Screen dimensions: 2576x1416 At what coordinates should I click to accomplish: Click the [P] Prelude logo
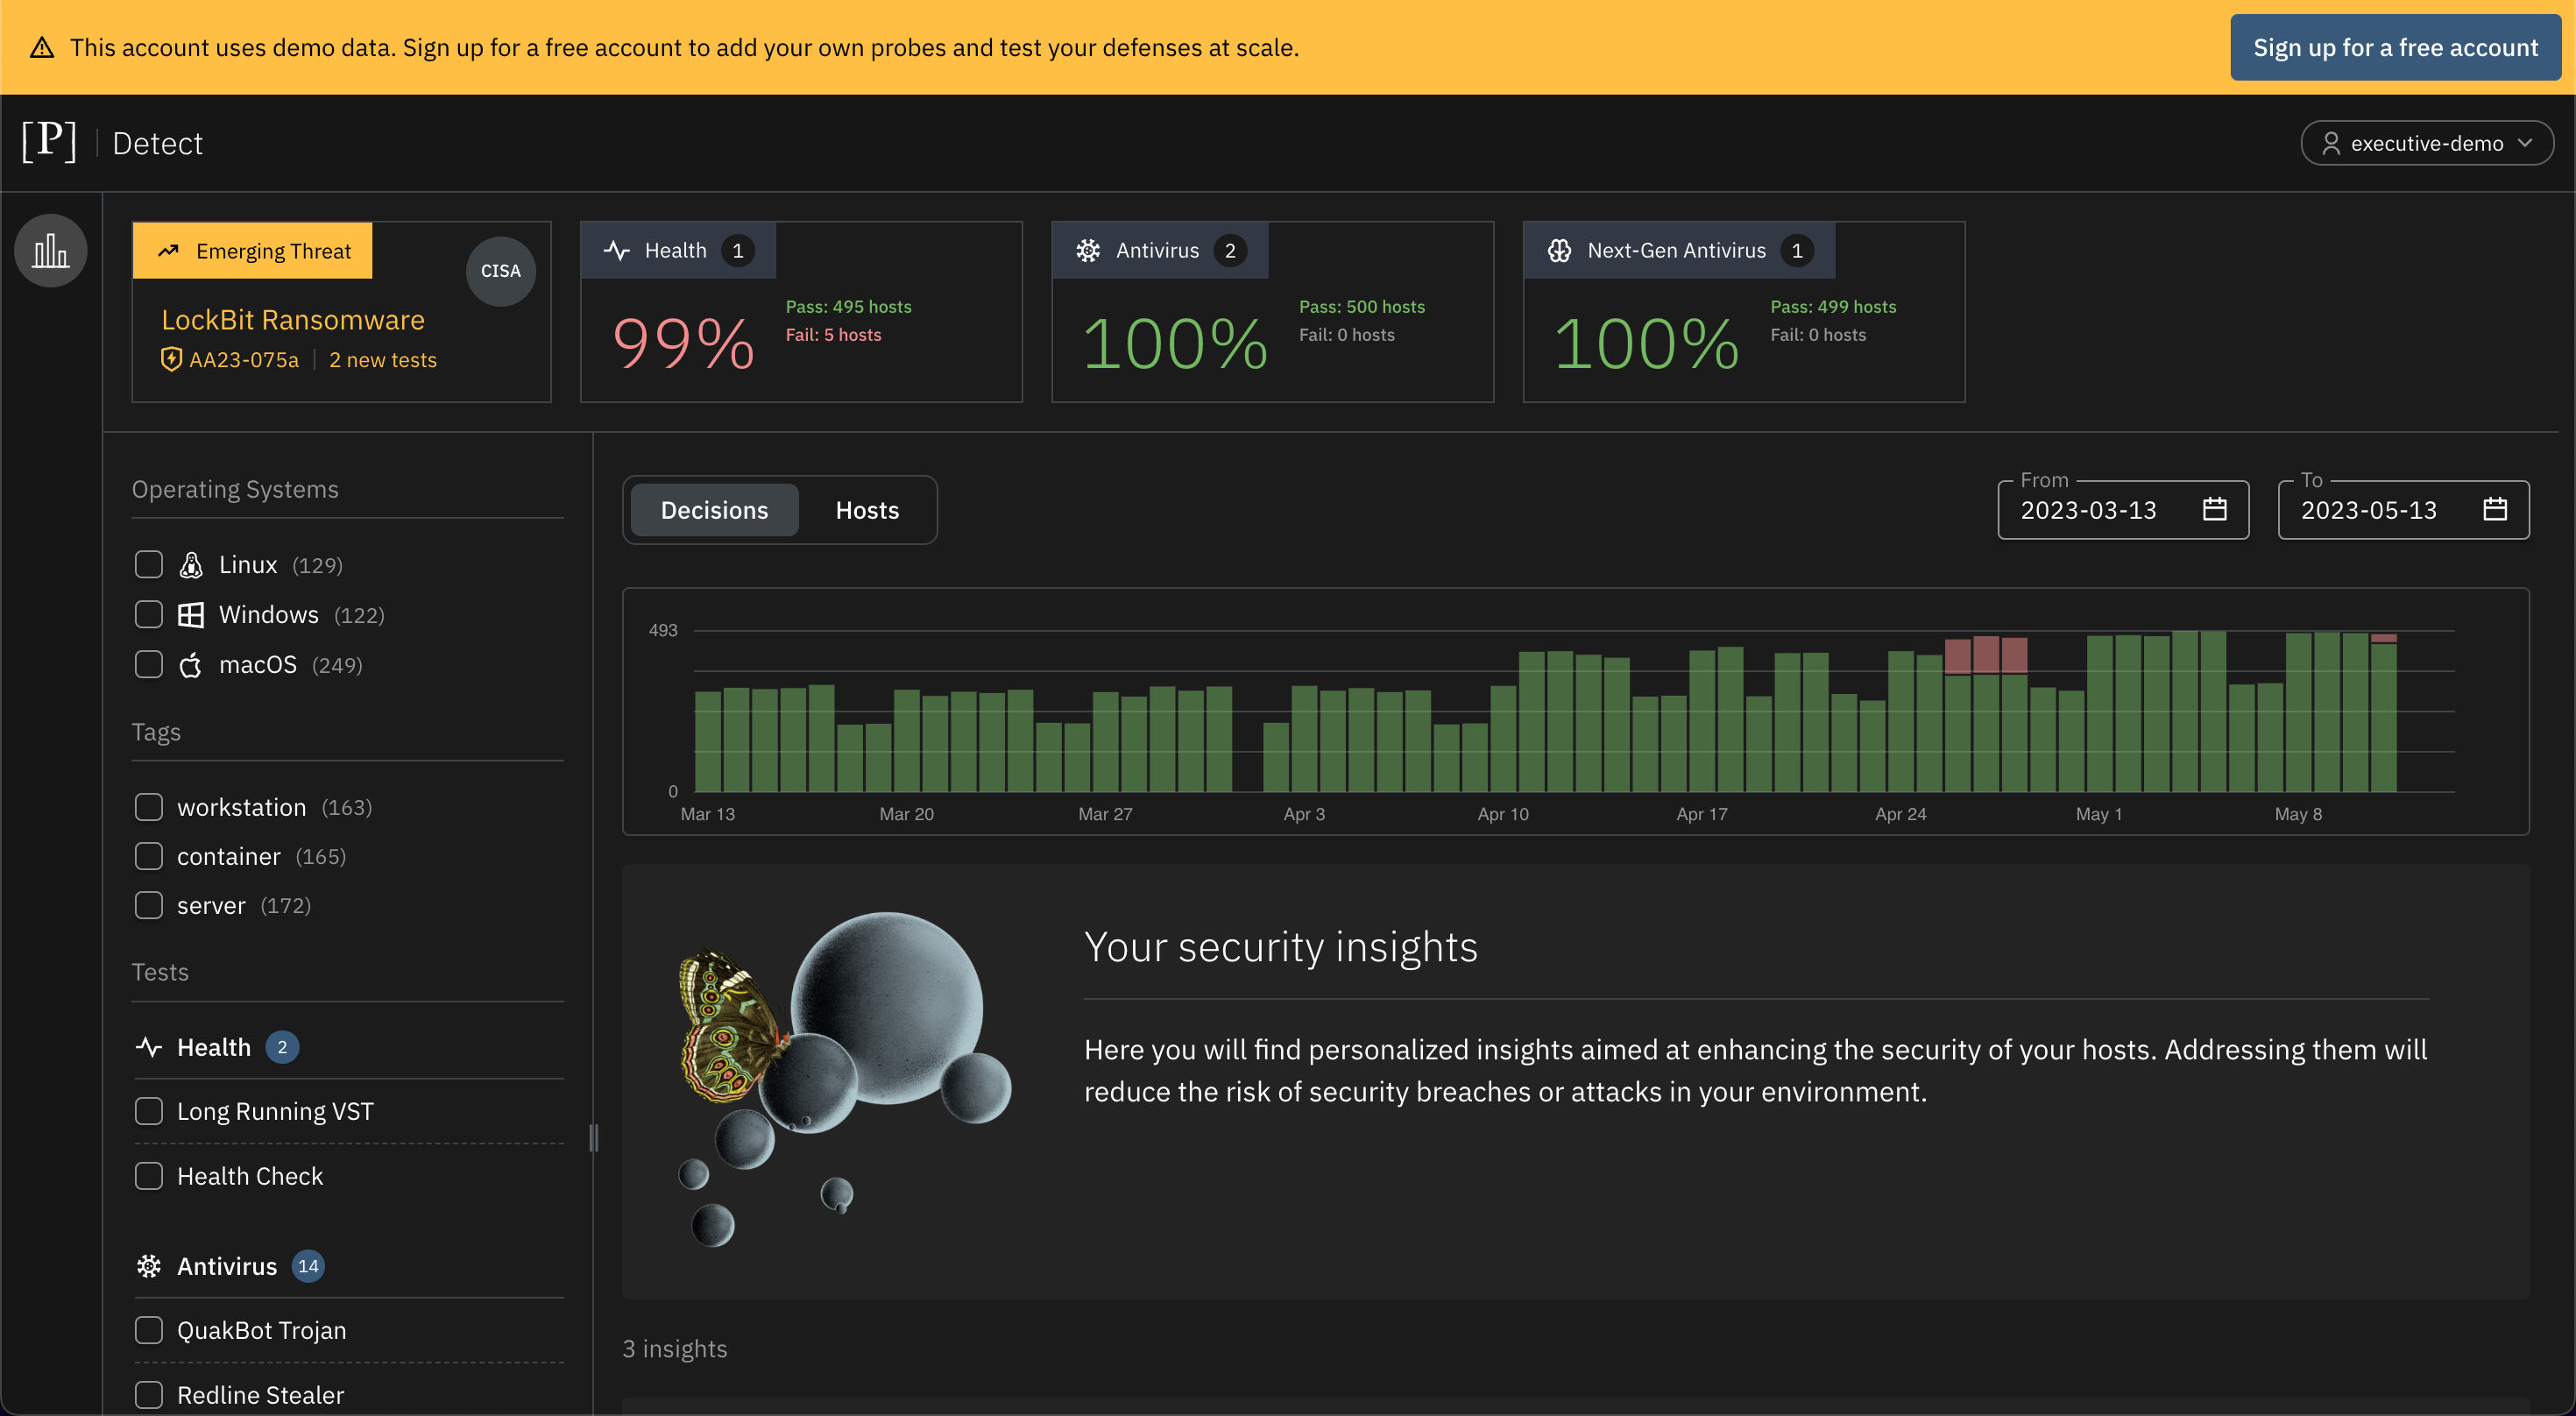pyautogui.click(x=49, y=142)
